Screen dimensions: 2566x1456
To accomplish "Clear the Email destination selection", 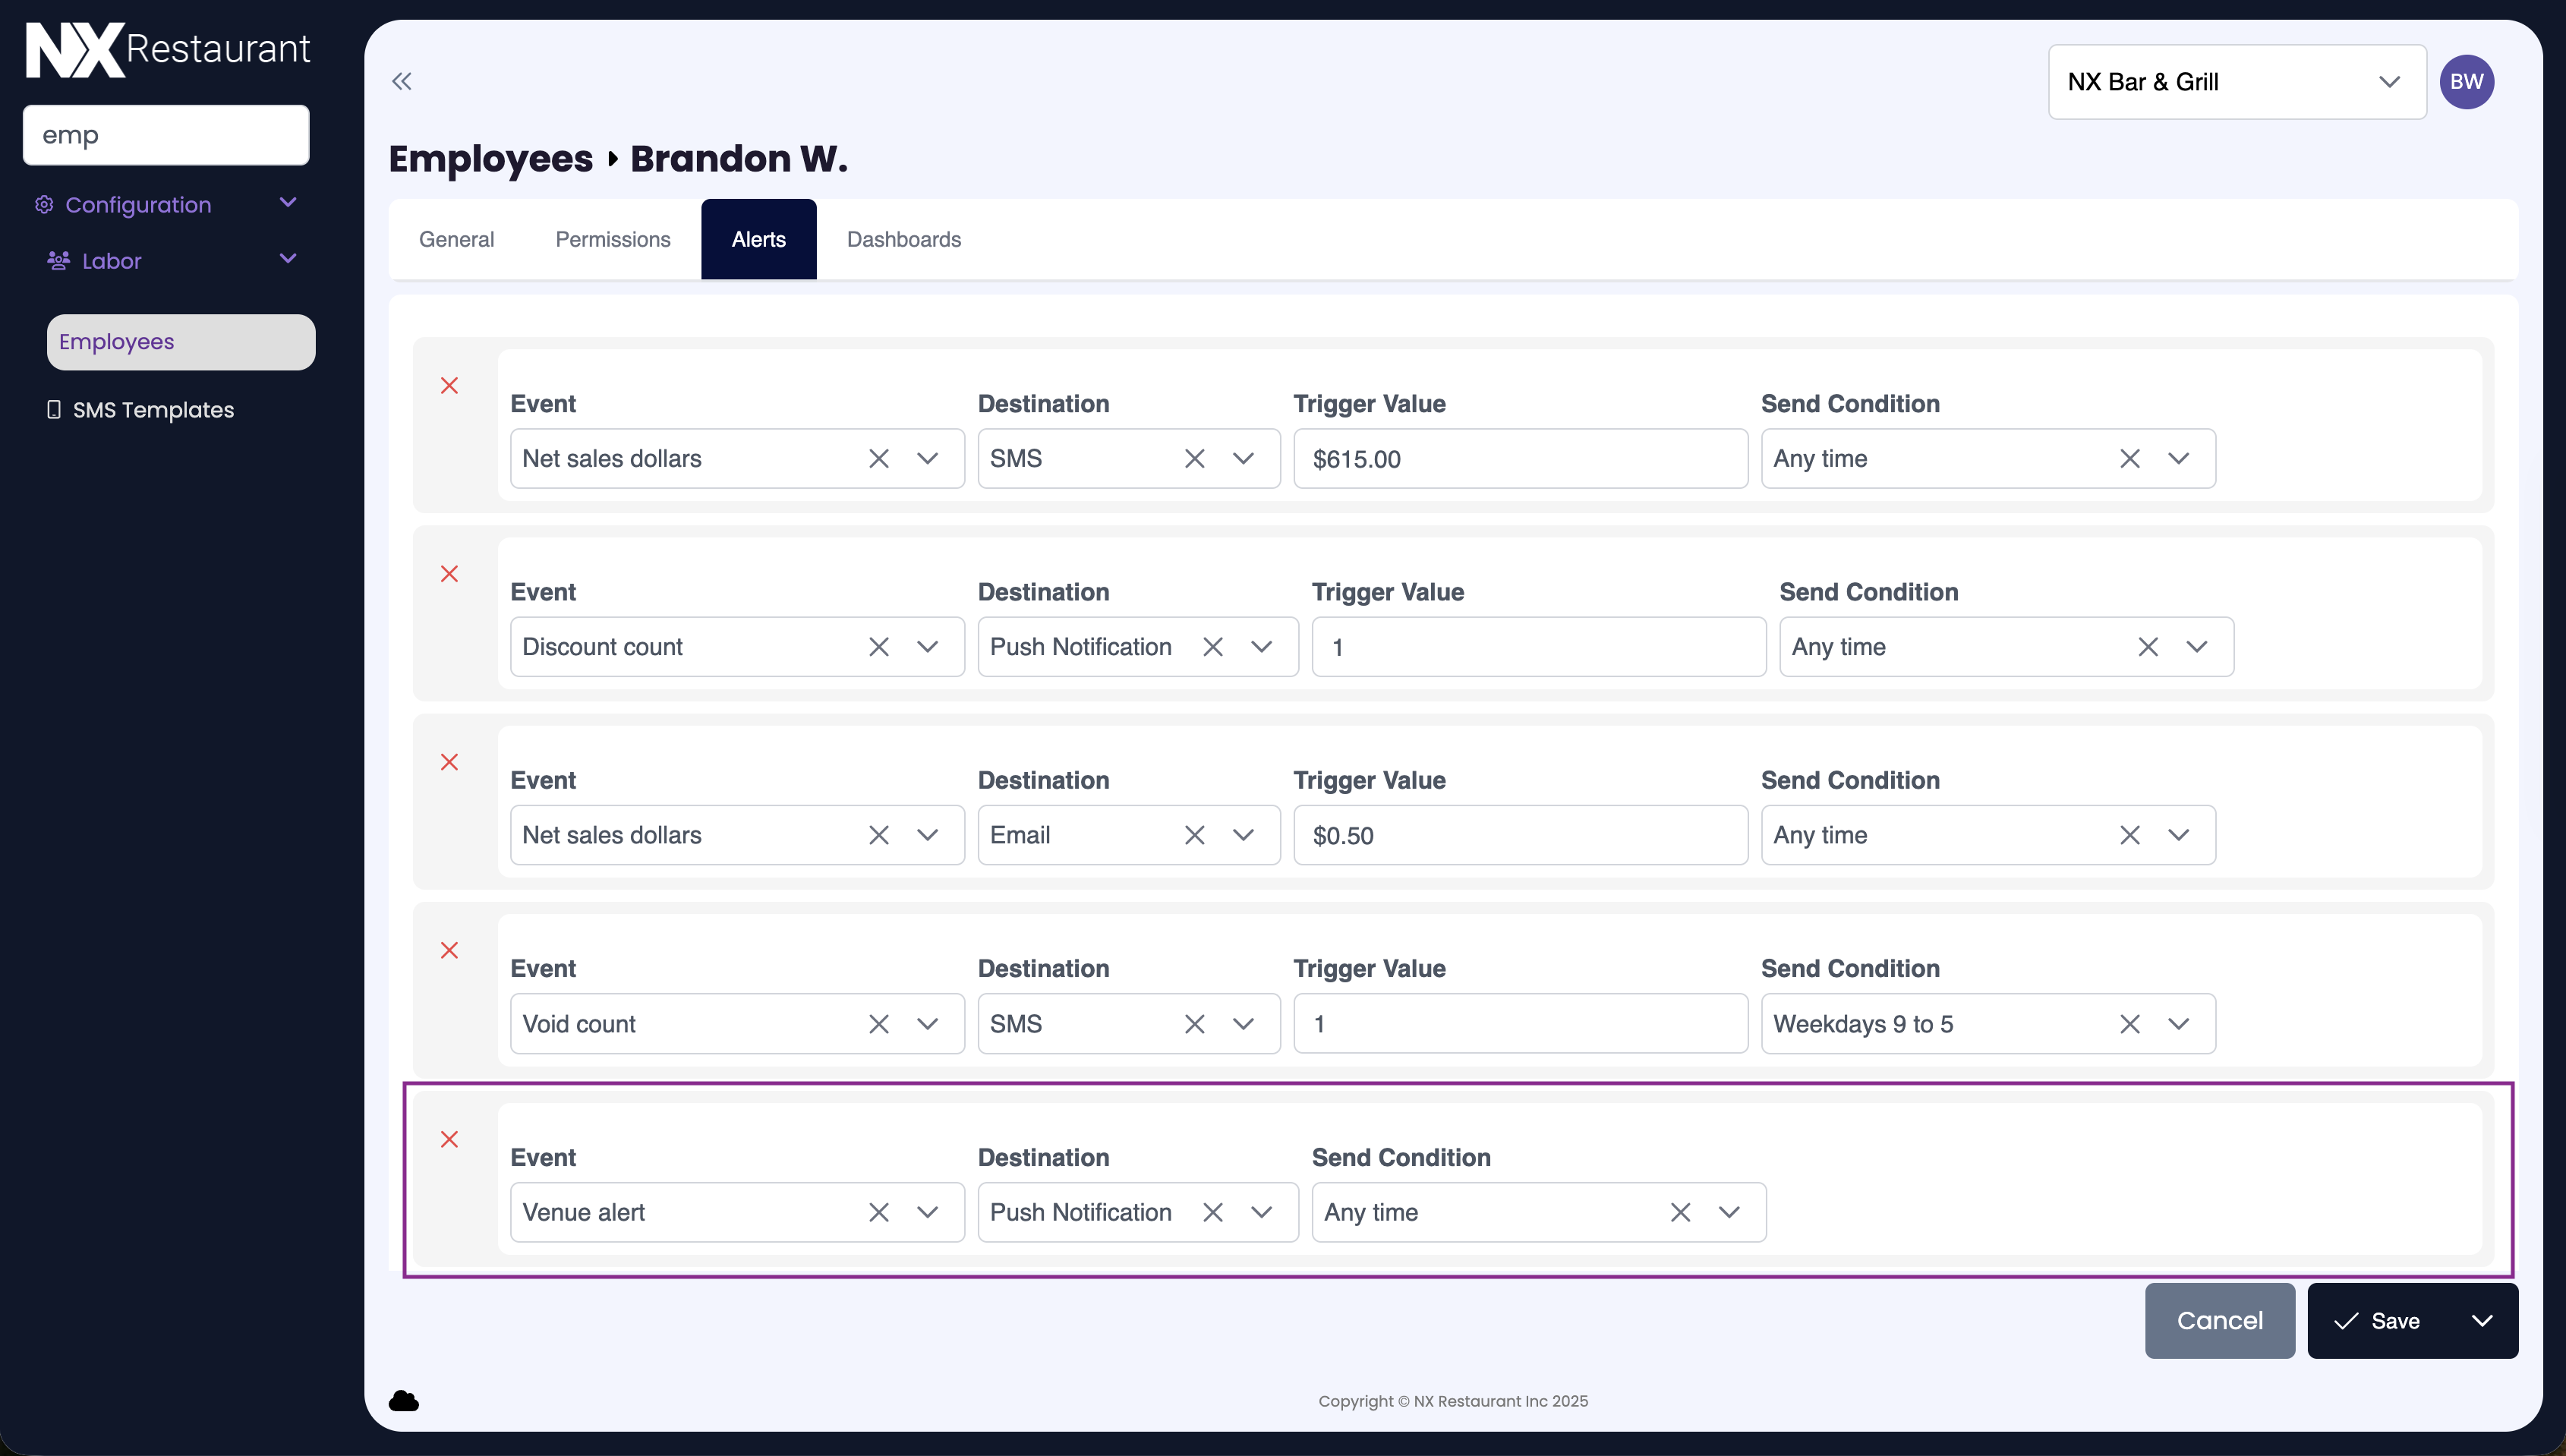I will (1194, 835).
